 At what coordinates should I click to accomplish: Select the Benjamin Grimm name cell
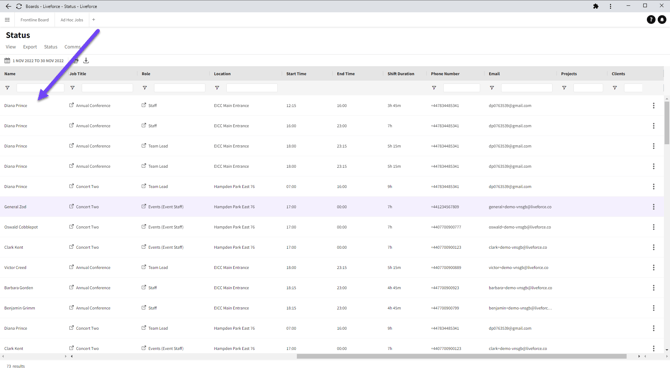[19, 308]
